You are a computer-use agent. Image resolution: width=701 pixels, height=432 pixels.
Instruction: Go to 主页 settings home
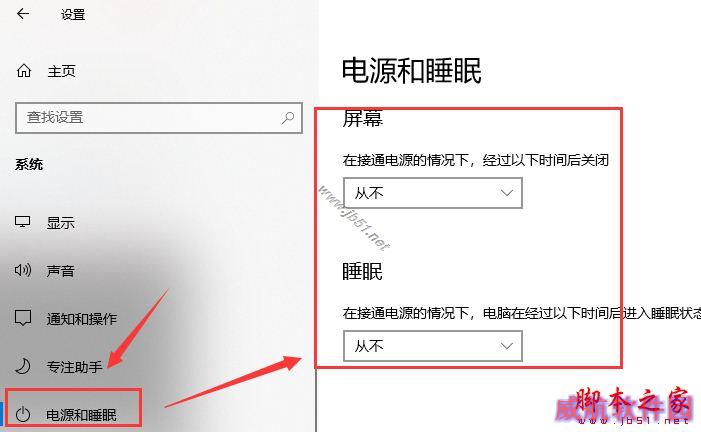(x=61, y=71)
